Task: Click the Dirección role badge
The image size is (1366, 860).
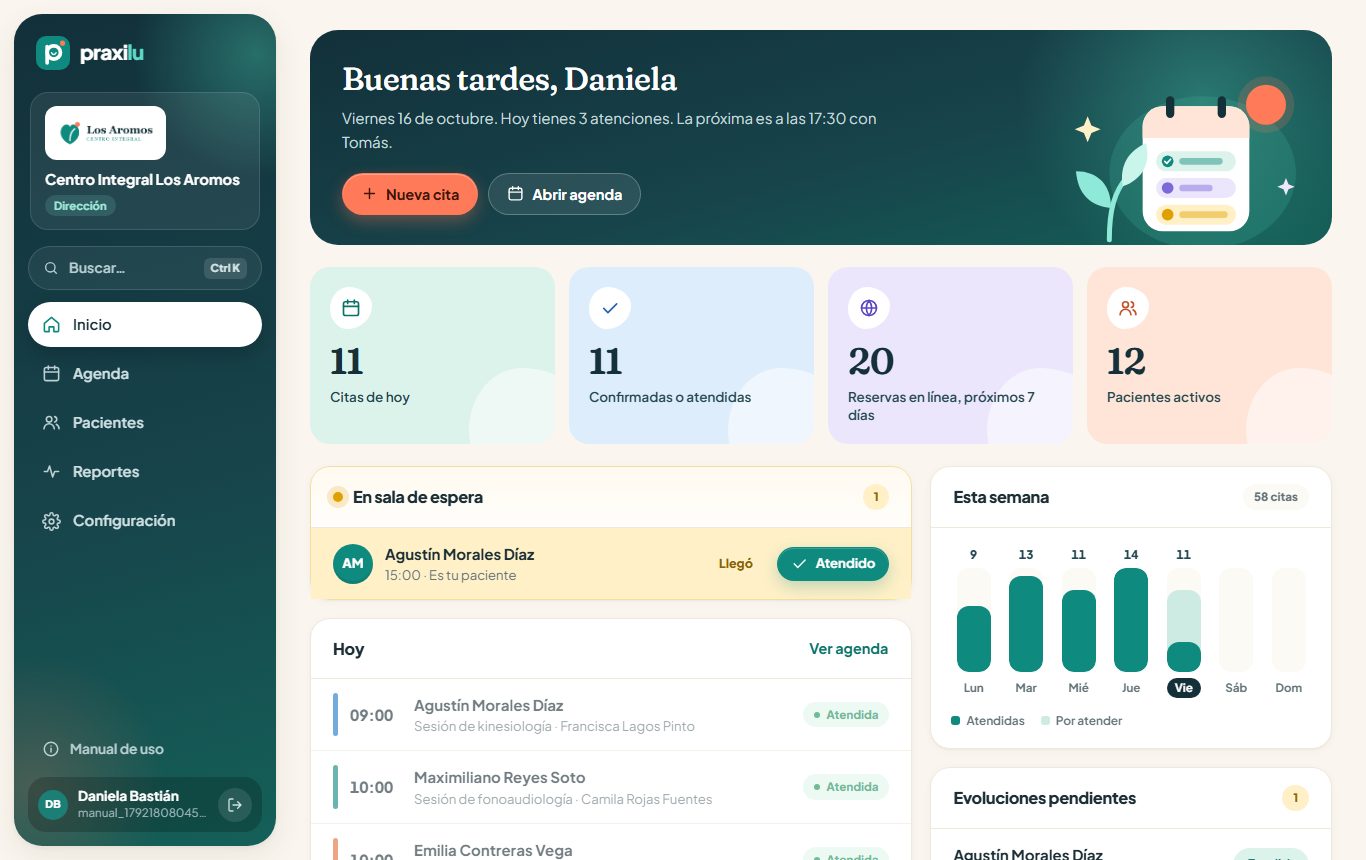Action: click(x=80, y=206)
